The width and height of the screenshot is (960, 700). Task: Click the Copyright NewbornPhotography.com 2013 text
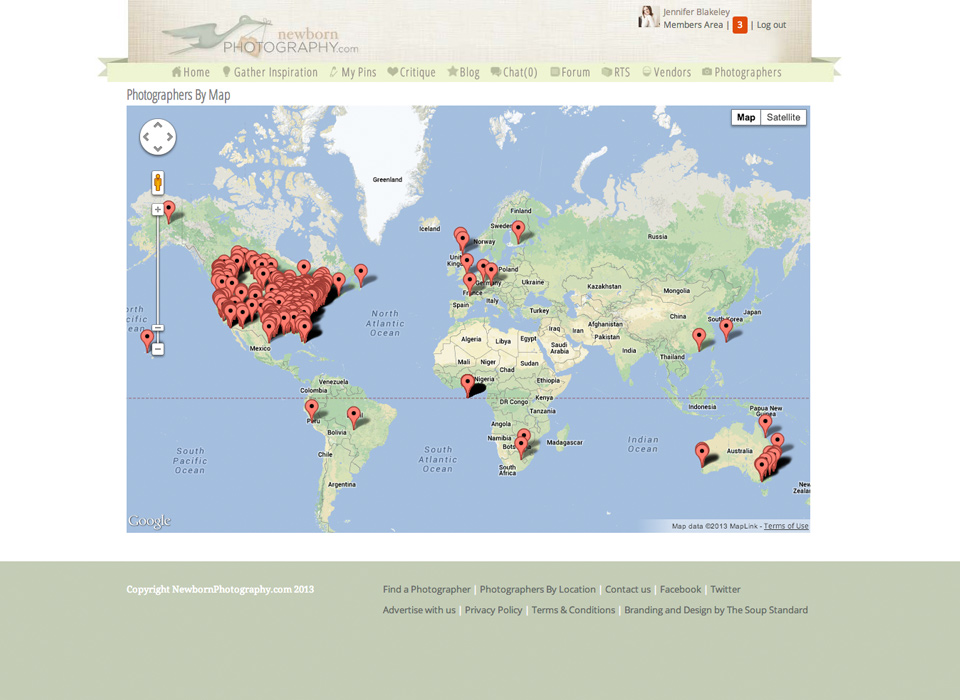[x=220, y=589]
